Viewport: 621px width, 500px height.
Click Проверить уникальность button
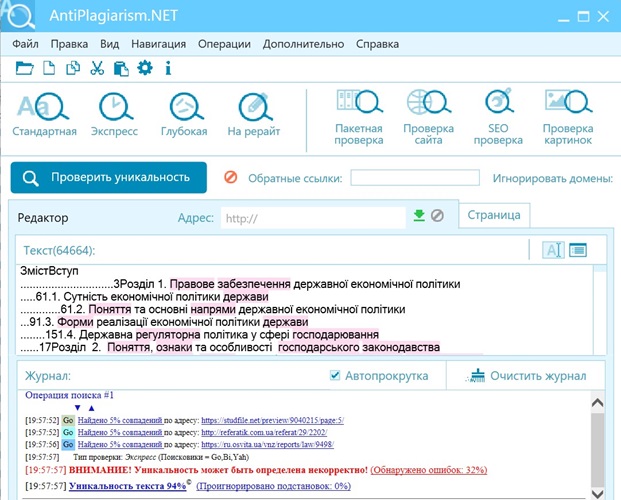(109, 177)
